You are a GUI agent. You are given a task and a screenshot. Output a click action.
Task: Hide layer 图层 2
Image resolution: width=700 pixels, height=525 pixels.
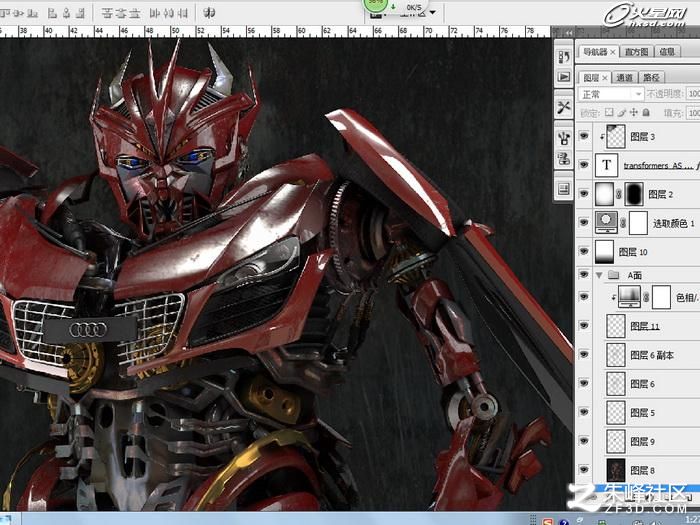tap(584, 194)
